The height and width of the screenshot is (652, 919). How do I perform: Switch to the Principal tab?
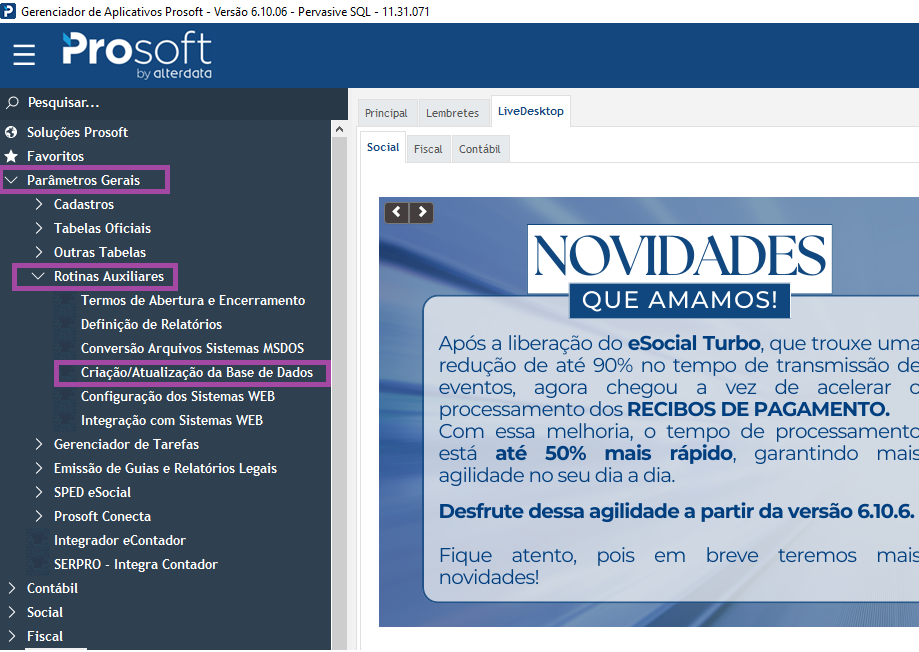point(387,113)
